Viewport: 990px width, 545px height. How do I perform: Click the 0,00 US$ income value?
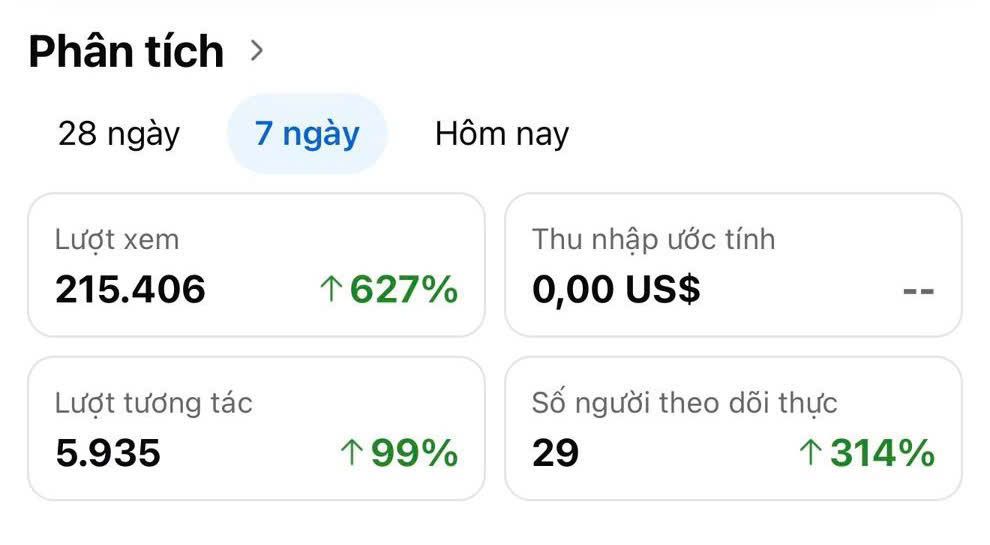coord(616,290)
